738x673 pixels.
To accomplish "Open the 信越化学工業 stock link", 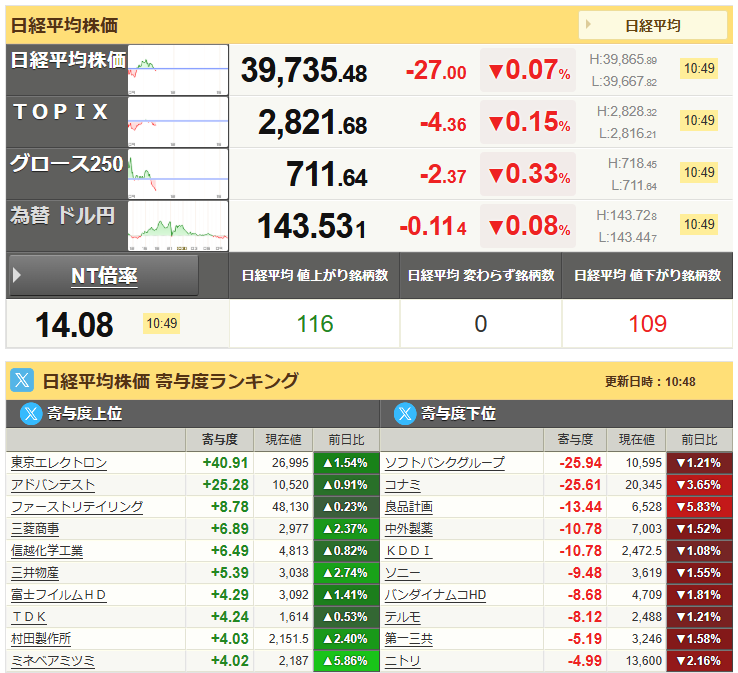I will [x=47, y=551].
